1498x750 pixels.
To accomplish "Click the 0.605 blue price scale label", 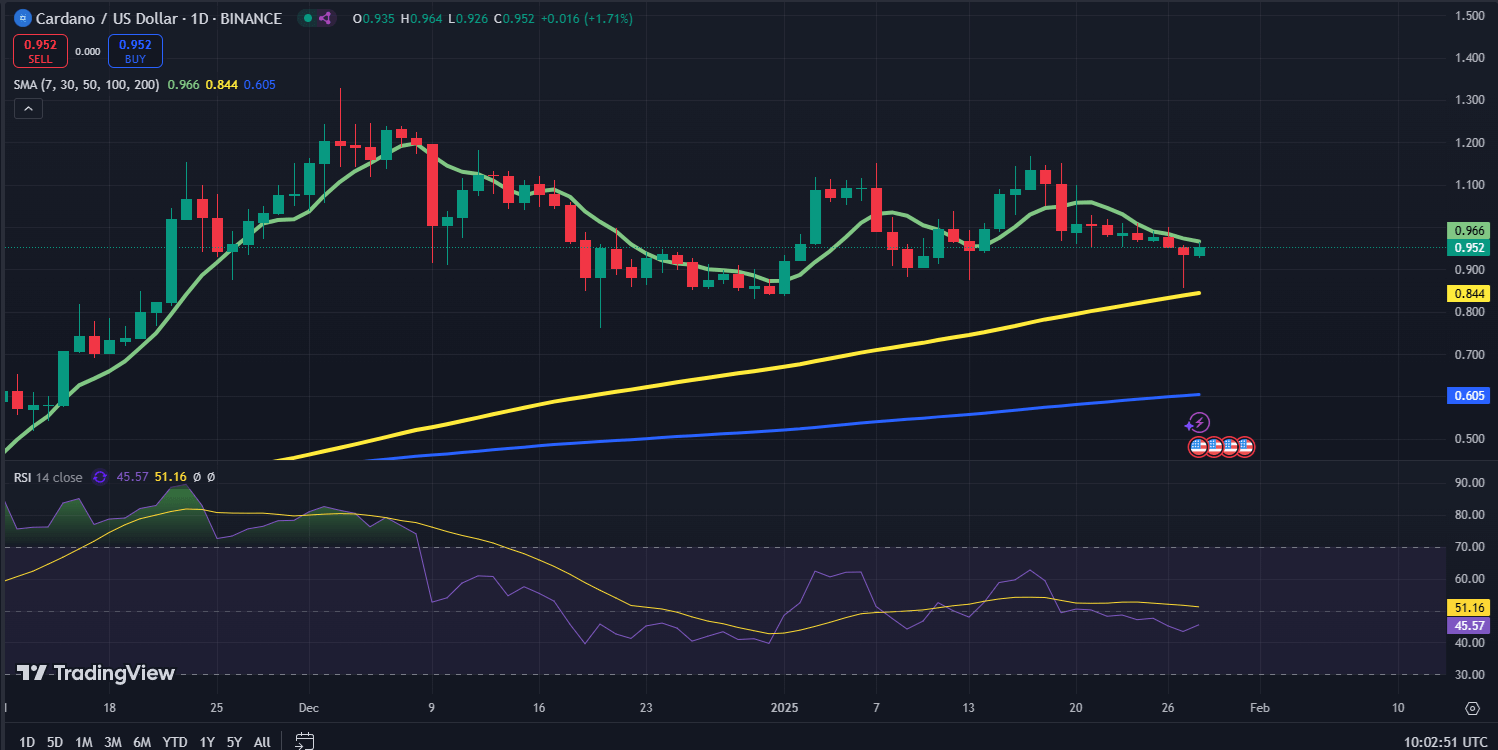I will tap(1468, 395).
